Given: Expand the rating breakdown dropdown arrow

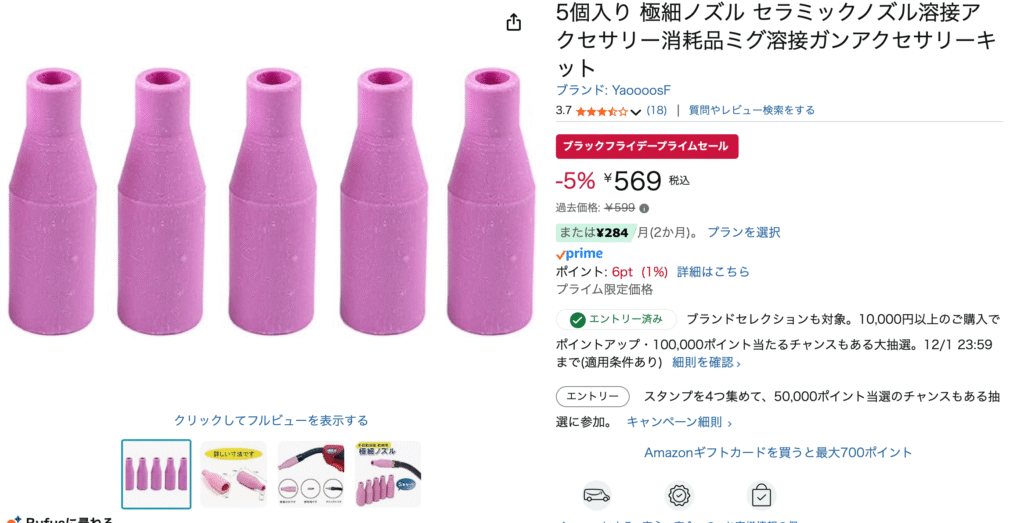Looking at the screenshot, I should (x=636, y=112).
